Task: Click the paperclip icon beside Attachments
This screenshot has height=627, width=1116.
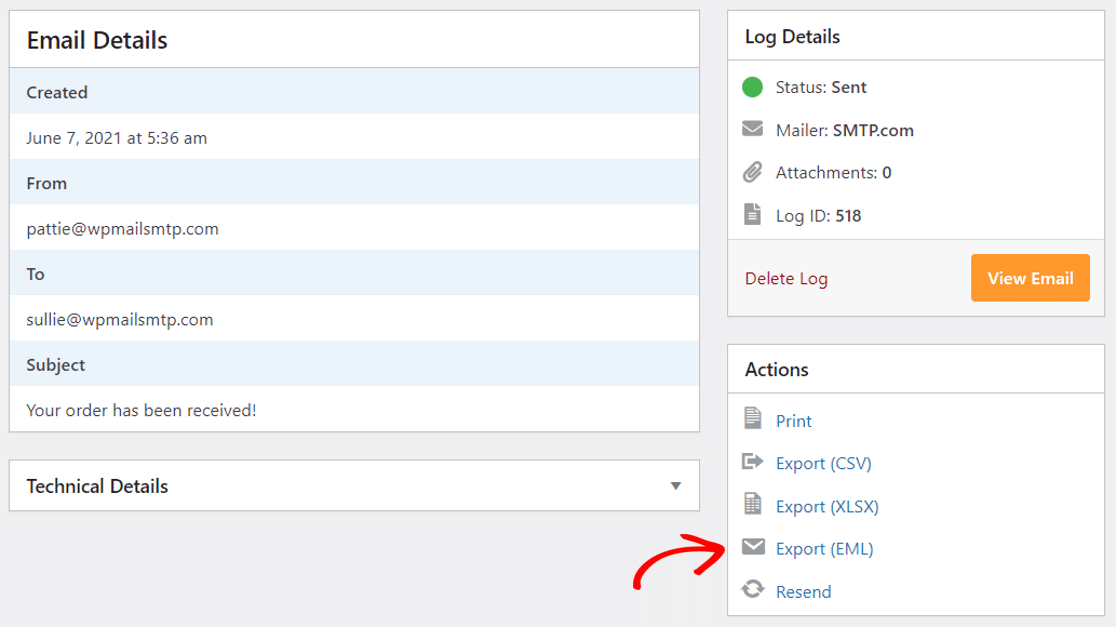Action: tap(753, 171)
